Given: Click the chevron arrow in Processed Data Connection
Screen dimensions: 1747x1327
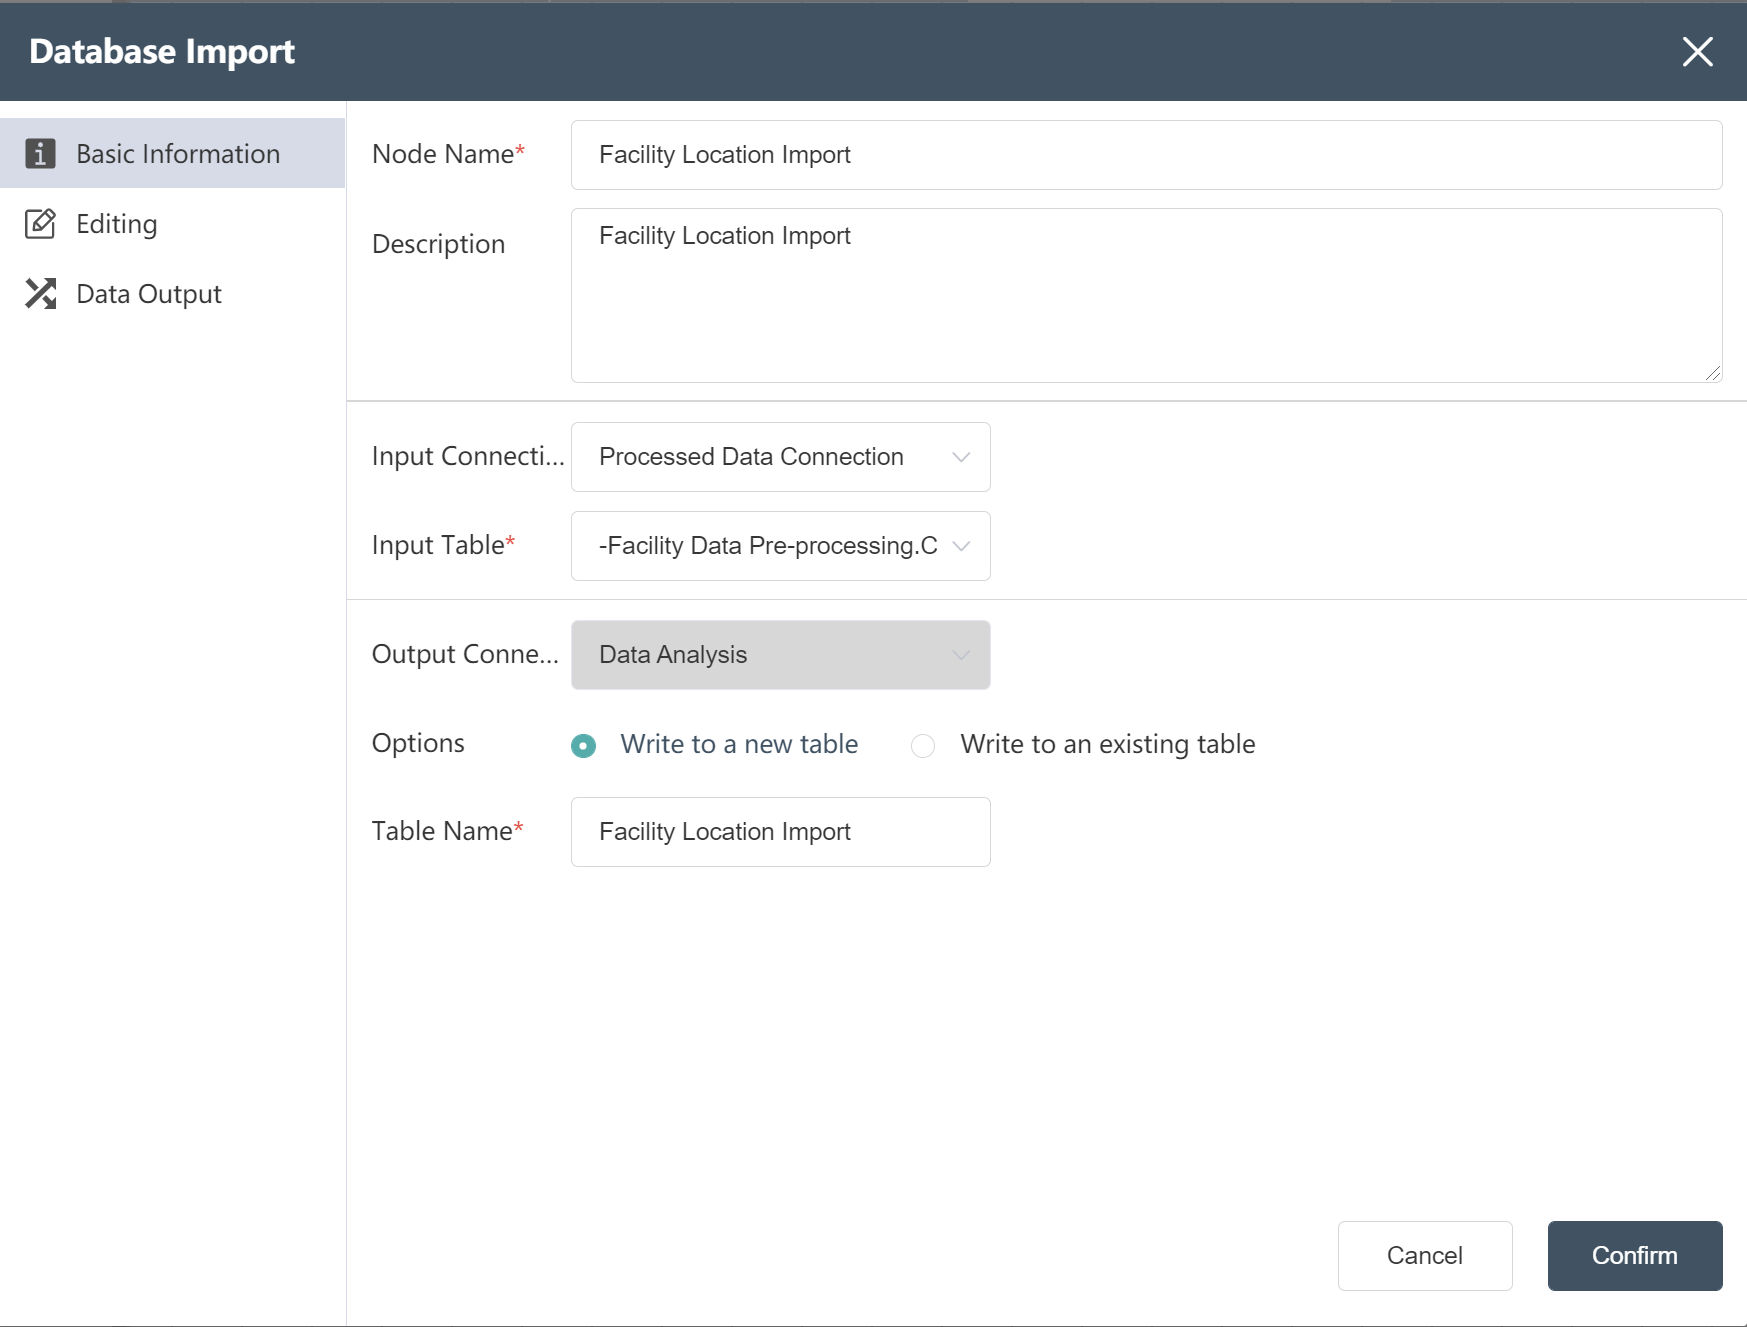Looking at the screenshot, I should 961,457.
